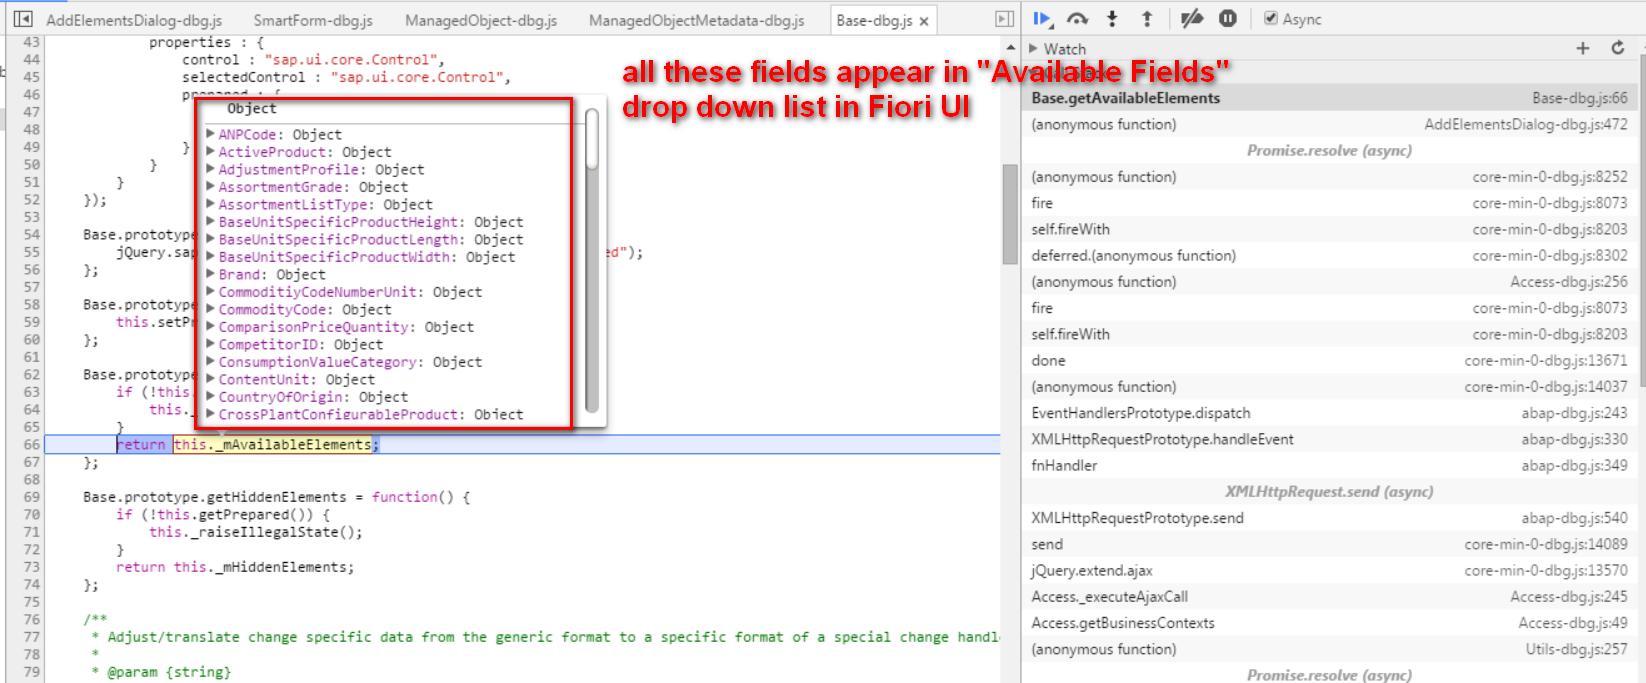Set breakpoint on line number 66
Image resolution: width=1646 pixels, height=683 pixels.
(31, 444)
